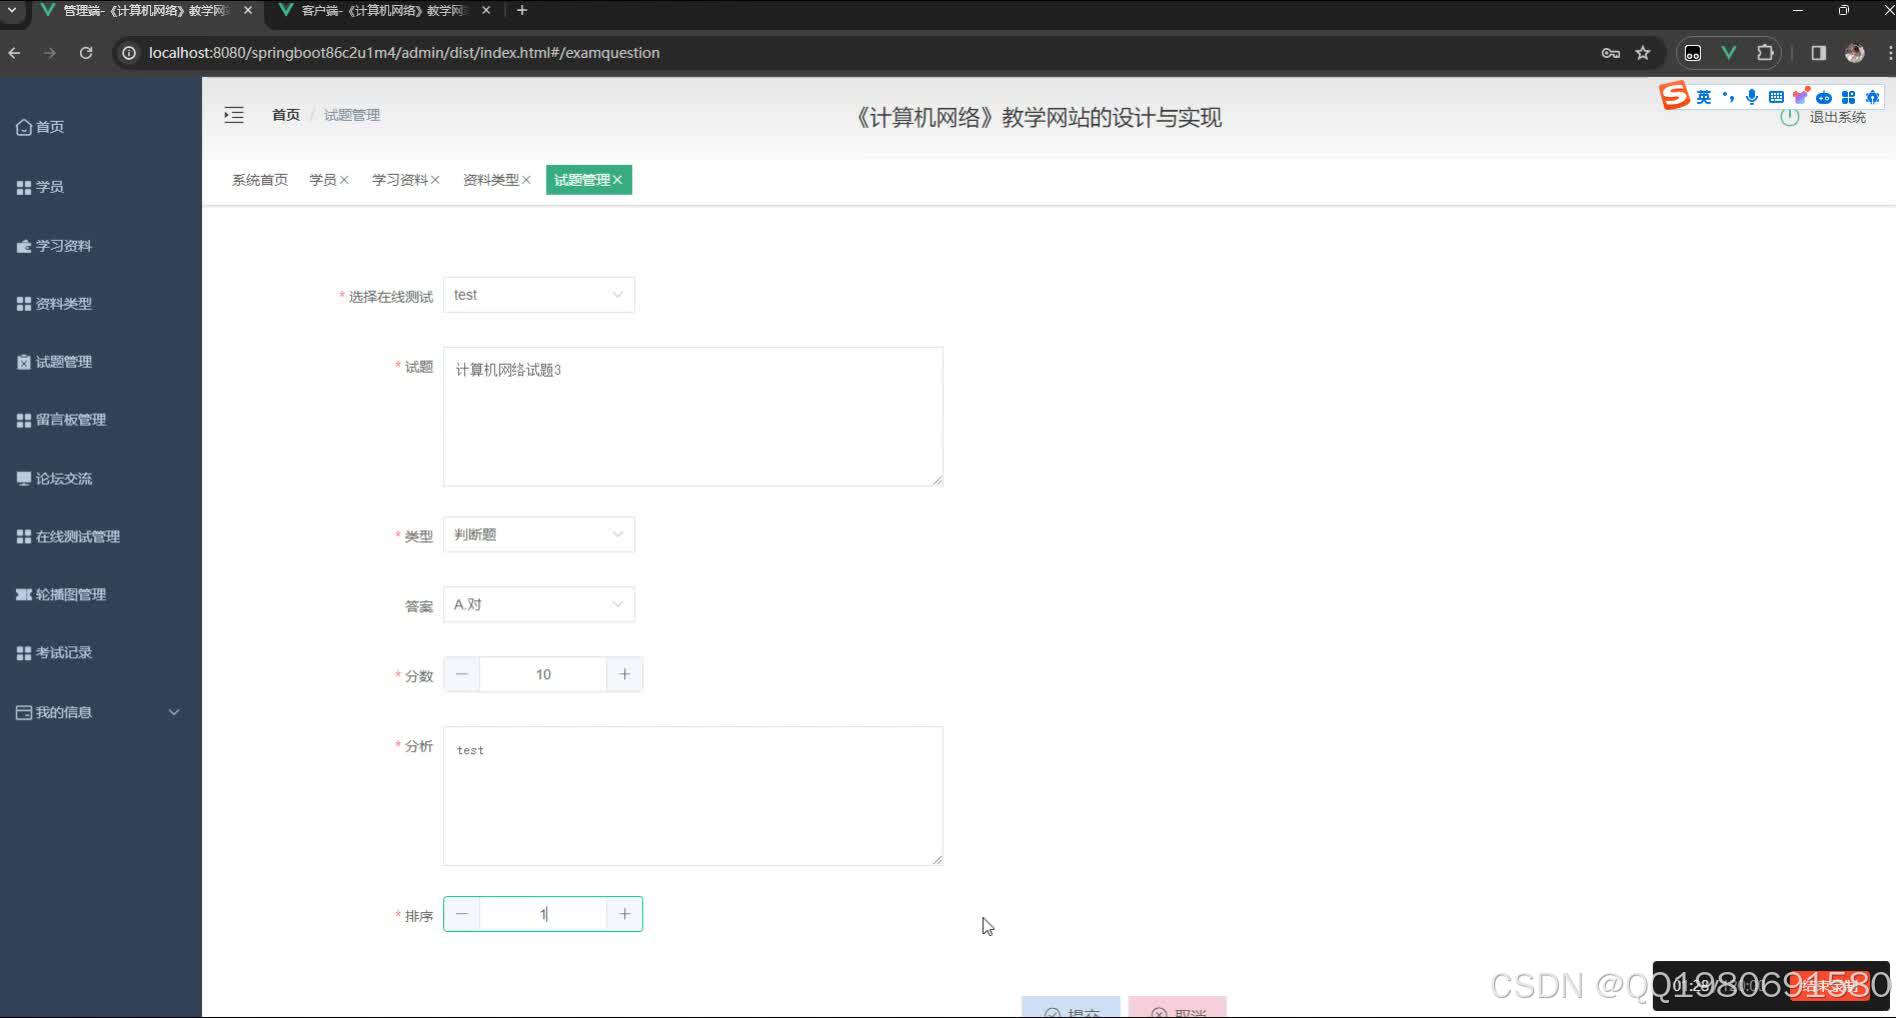Click the address bar URL
Image resolution: width=1896 pixels, height=1018 pixels.
tap(404, 53)
